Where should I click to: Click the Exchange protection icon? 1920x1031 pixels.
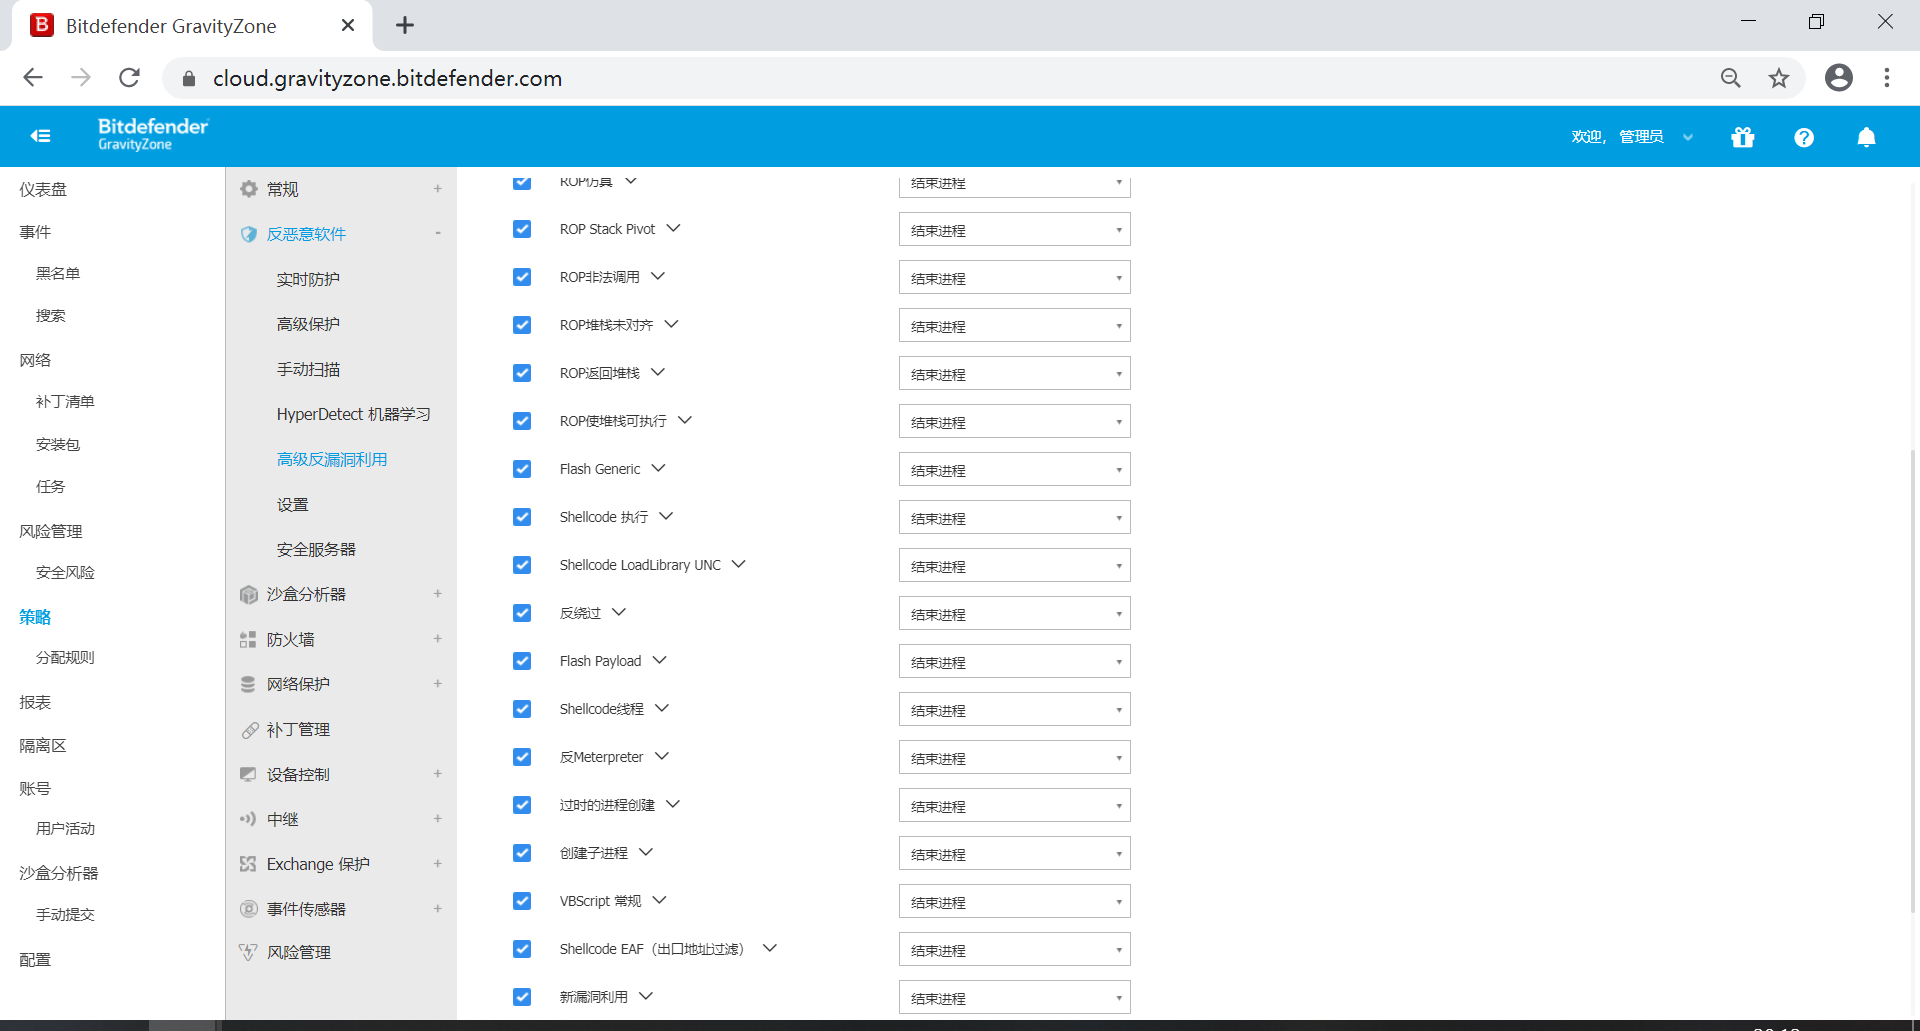click(248, 864)
